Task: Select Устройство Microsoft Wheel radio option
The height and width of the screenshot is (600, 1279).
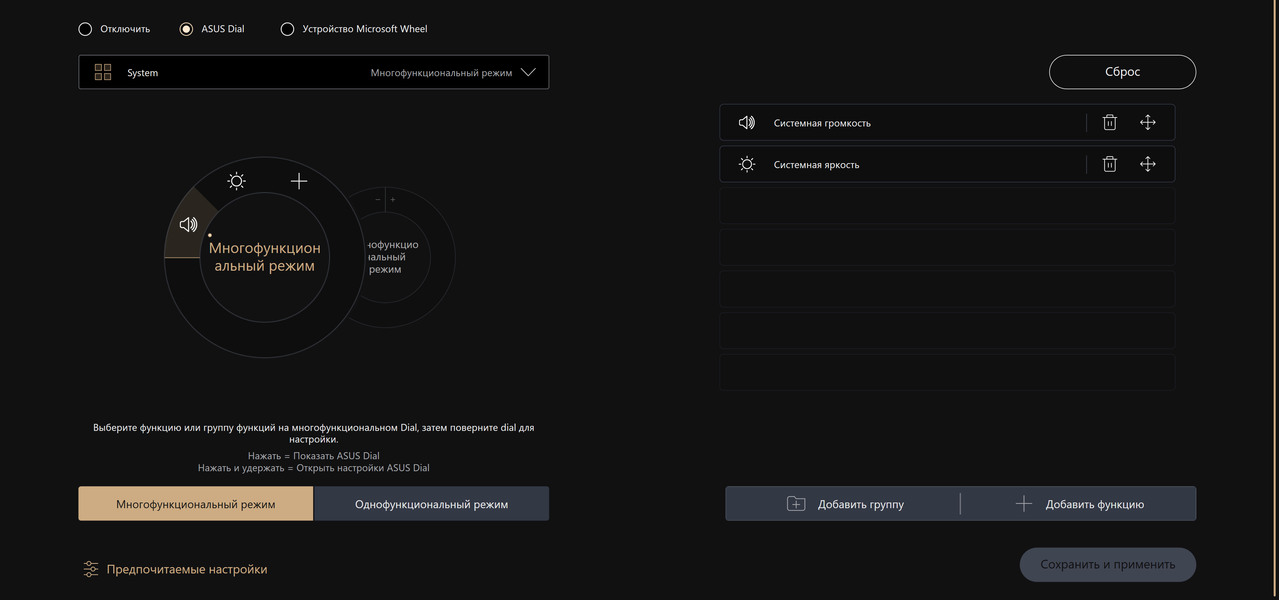Action: [287, 29]
